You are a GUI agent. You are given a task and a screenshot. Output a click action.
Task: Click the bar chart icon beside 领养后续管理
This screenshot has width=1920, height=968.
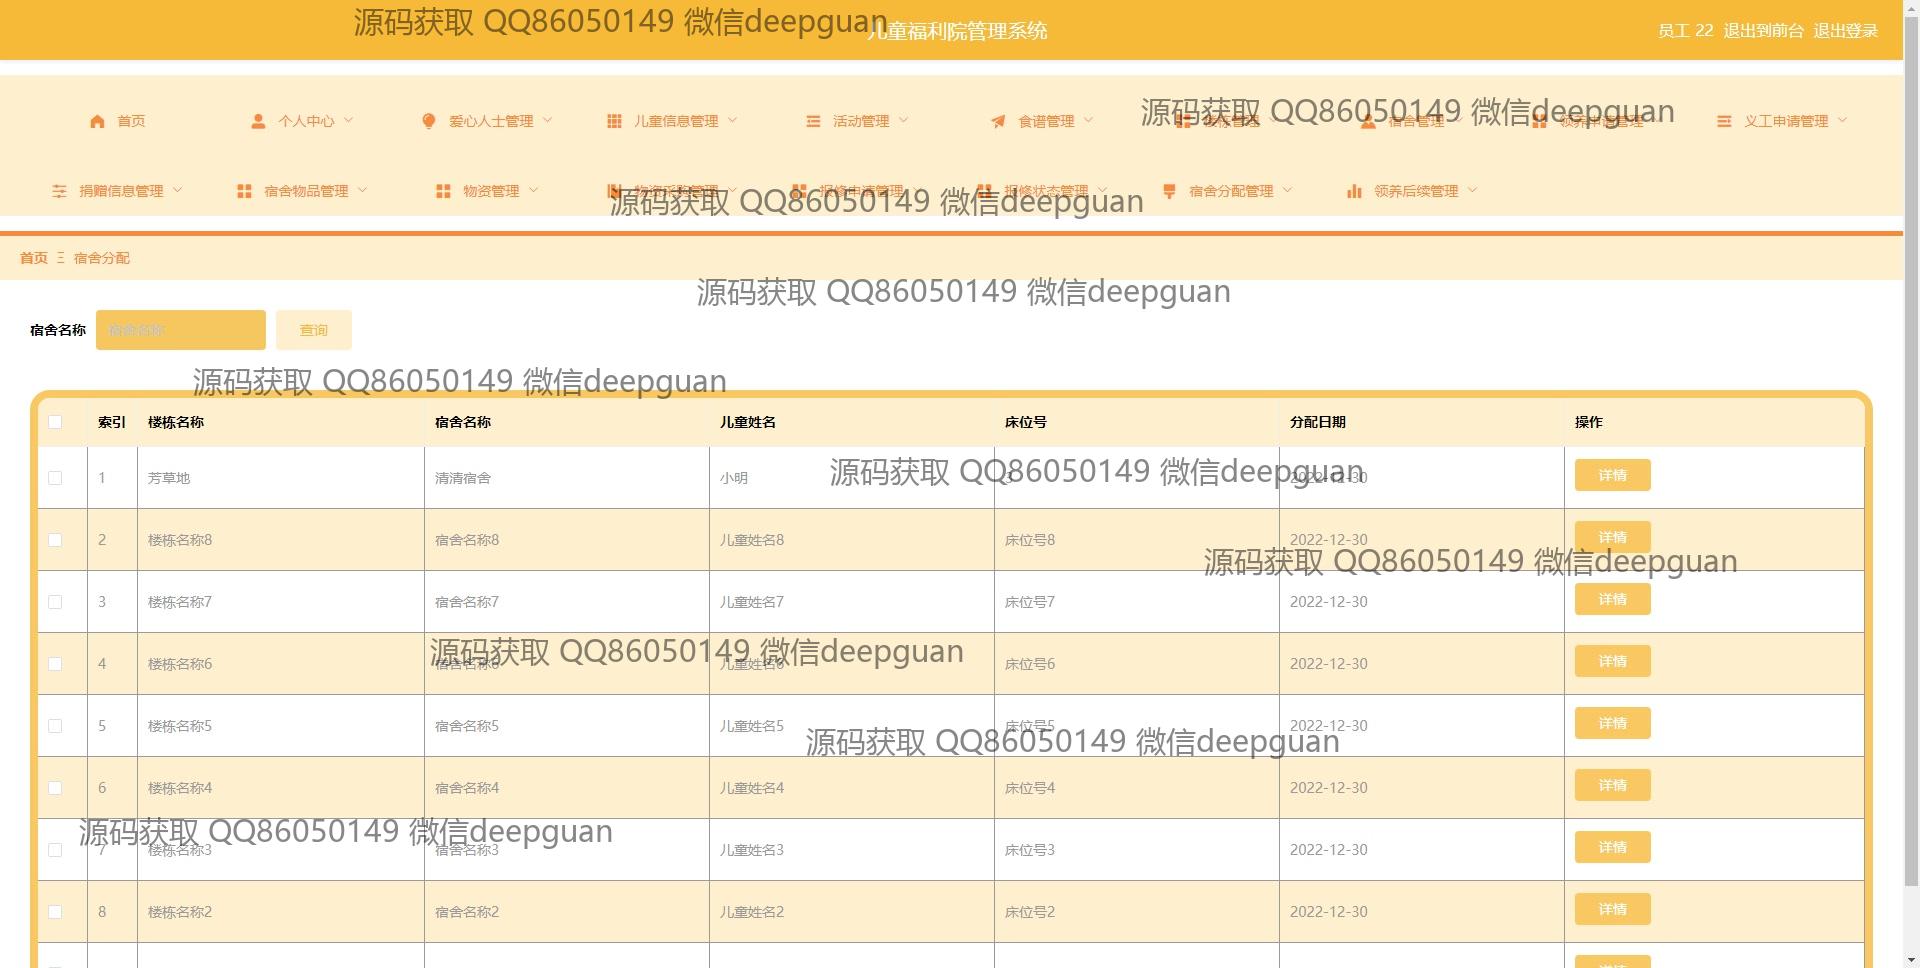(1354, 191)
